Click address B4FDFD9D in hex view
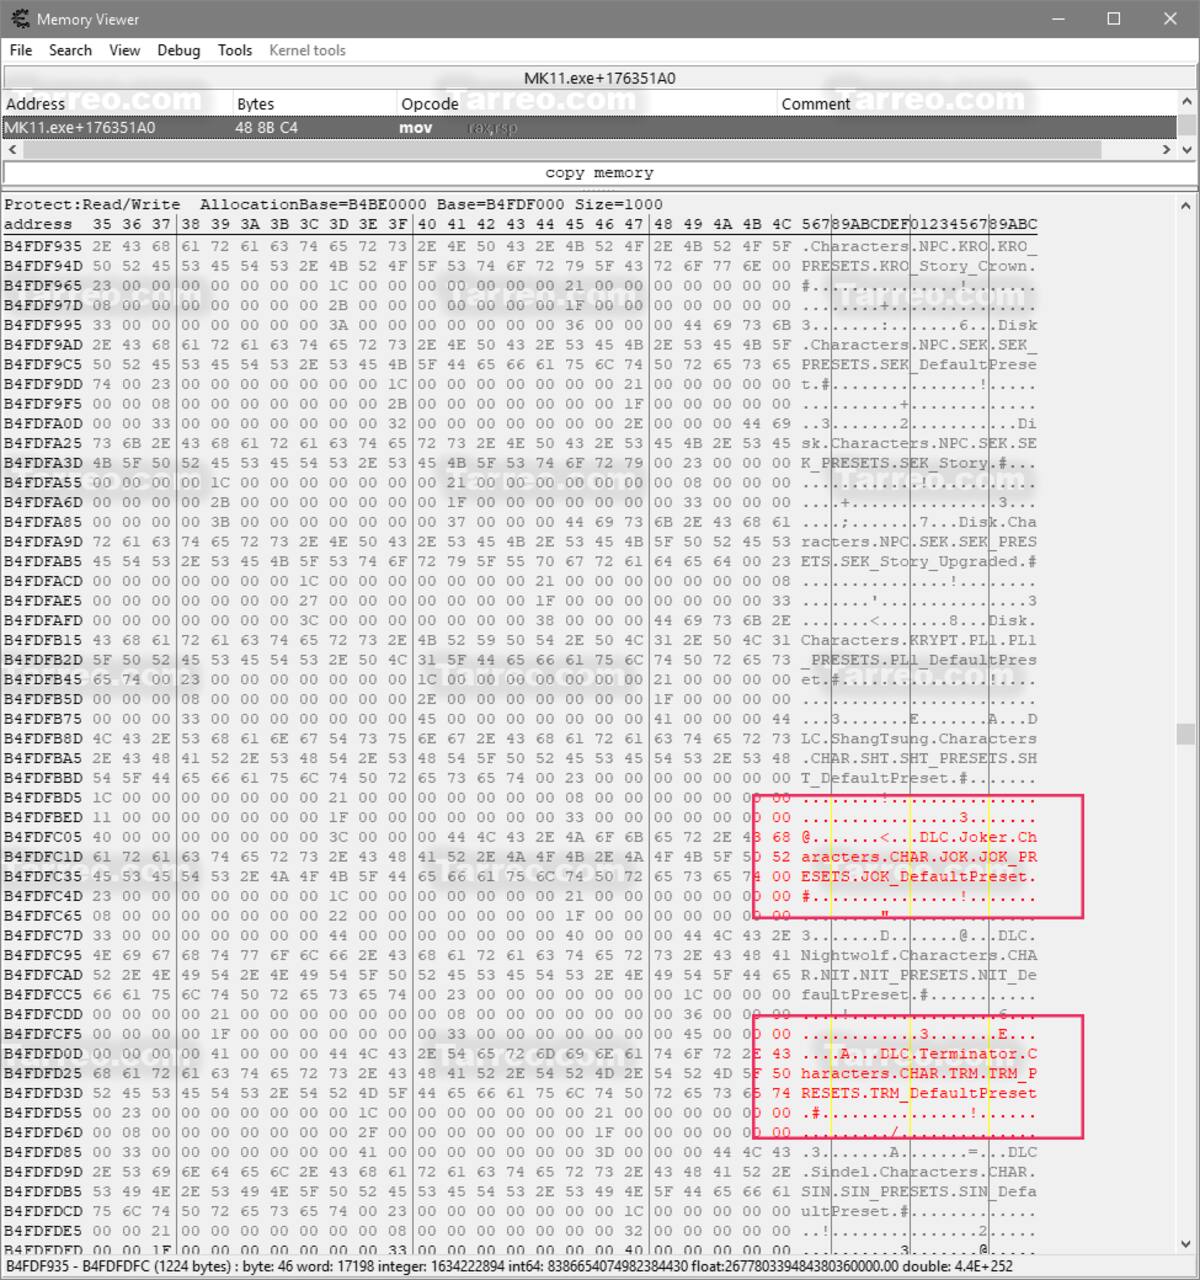The width and height of the screenshot is (1200, 1280). [x=43, y=1172]
